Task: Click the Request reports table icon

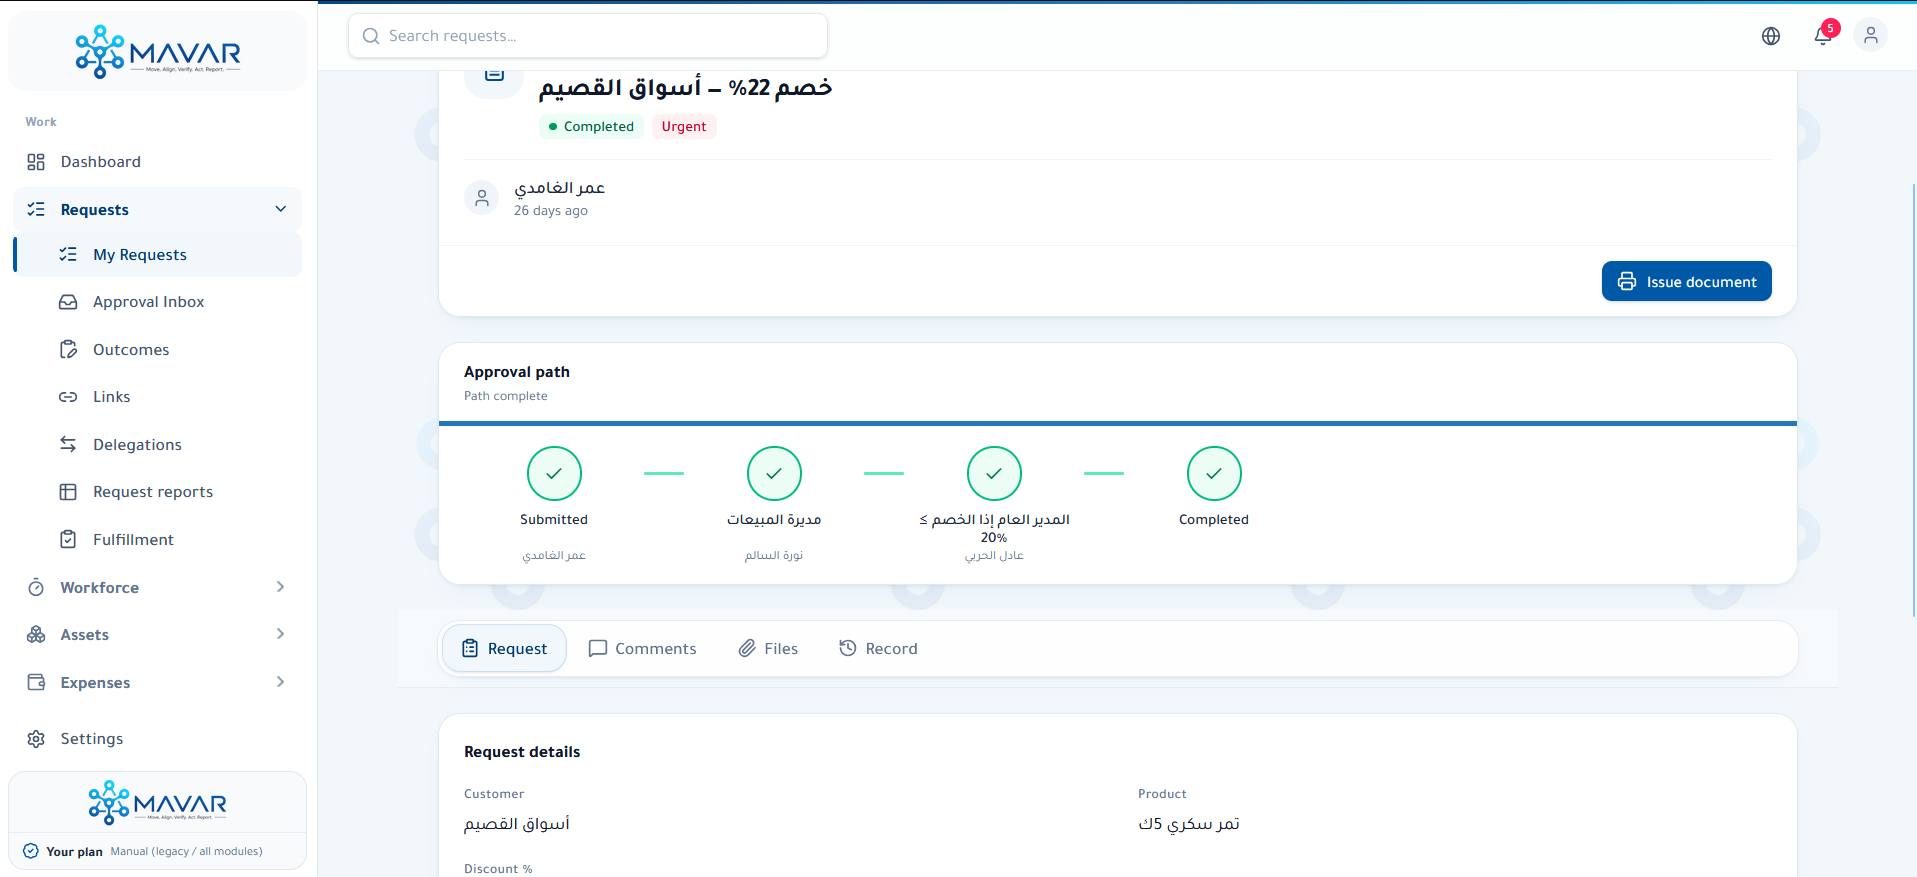Action: pos(68,492)
